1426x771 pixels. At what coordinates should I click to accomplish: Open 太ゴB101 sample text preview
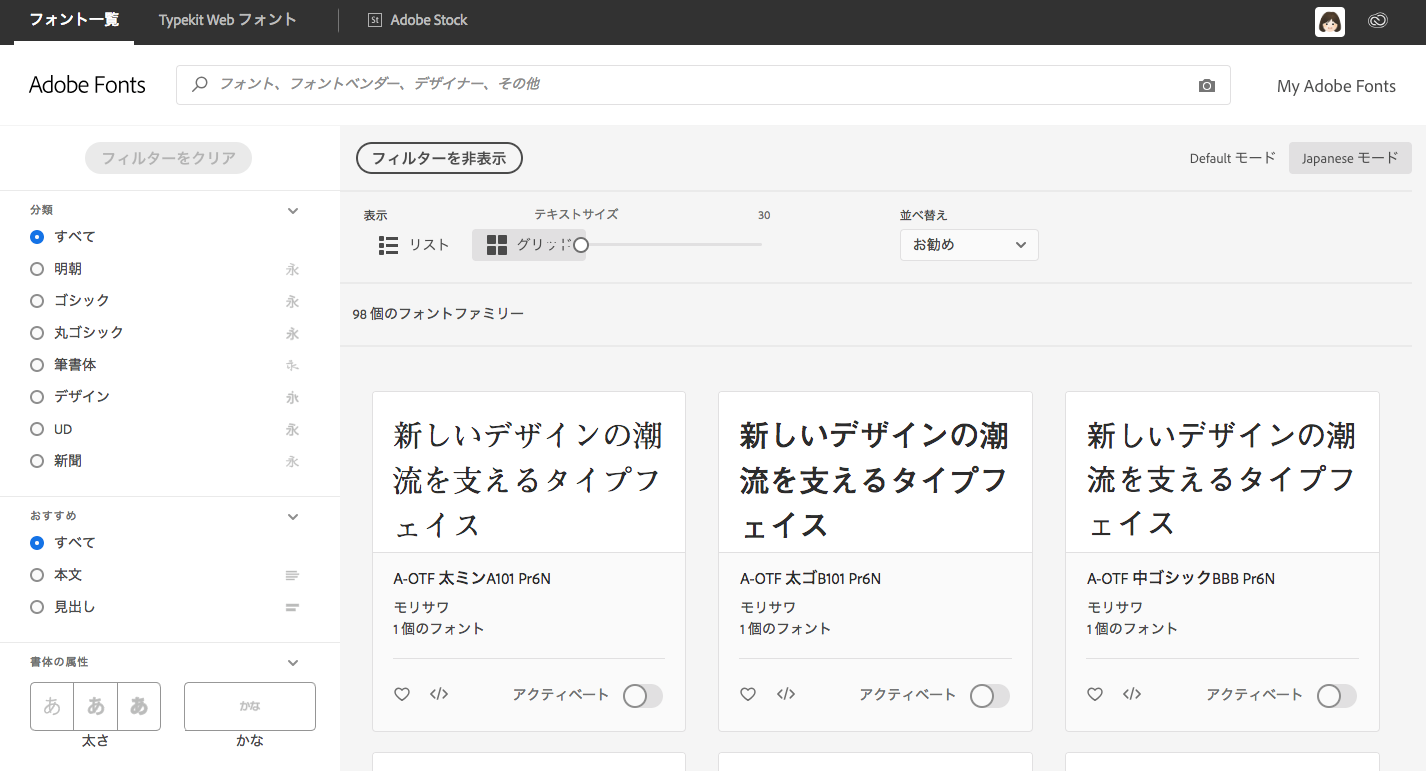pyautogui.click(x=875, y=480)
